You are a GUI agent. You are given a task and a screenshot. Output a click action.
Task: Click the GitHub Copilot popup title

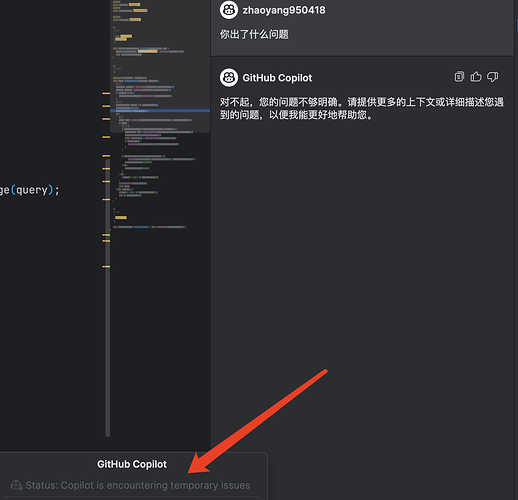(x=132, y=464)
